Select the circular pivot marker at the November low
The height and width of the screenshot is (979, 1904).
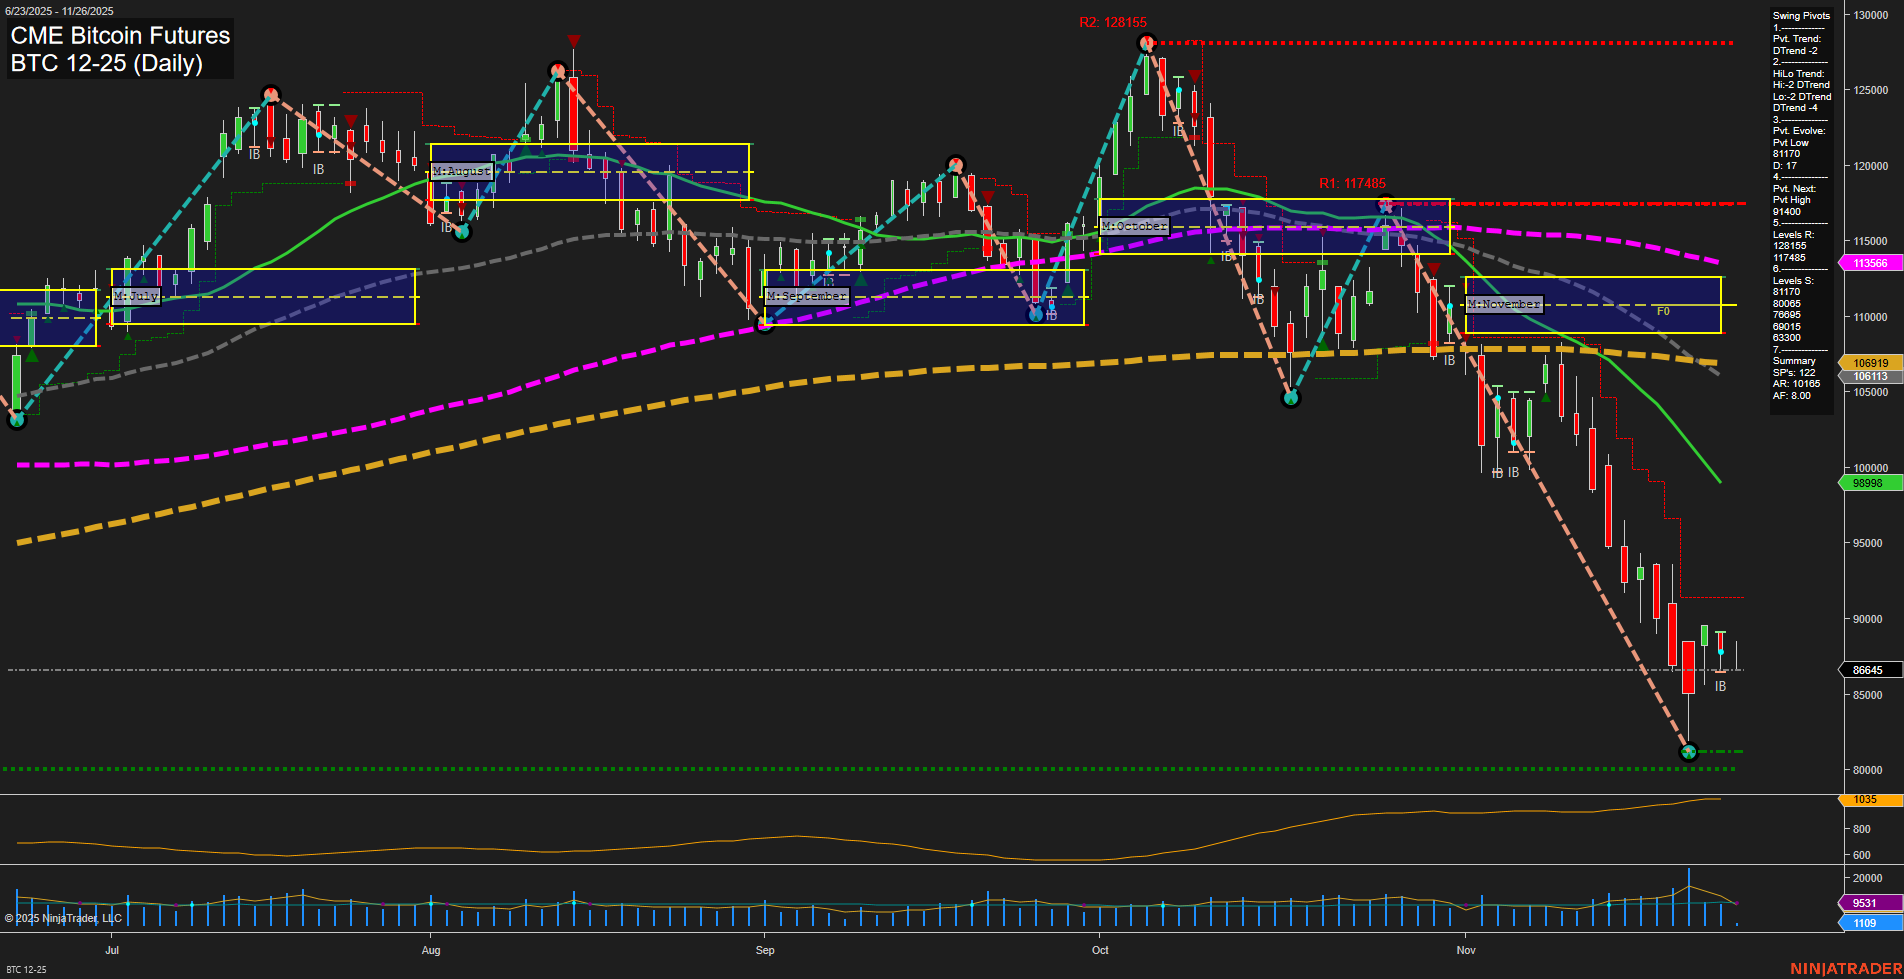click(1688, 751)
